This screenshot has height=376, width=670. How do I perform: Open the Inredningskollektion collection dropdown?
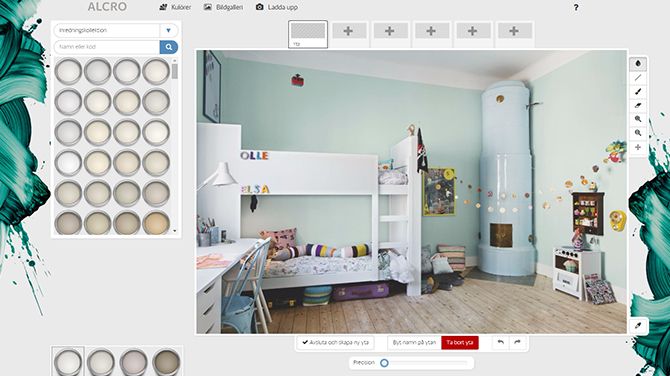(116, 30)
